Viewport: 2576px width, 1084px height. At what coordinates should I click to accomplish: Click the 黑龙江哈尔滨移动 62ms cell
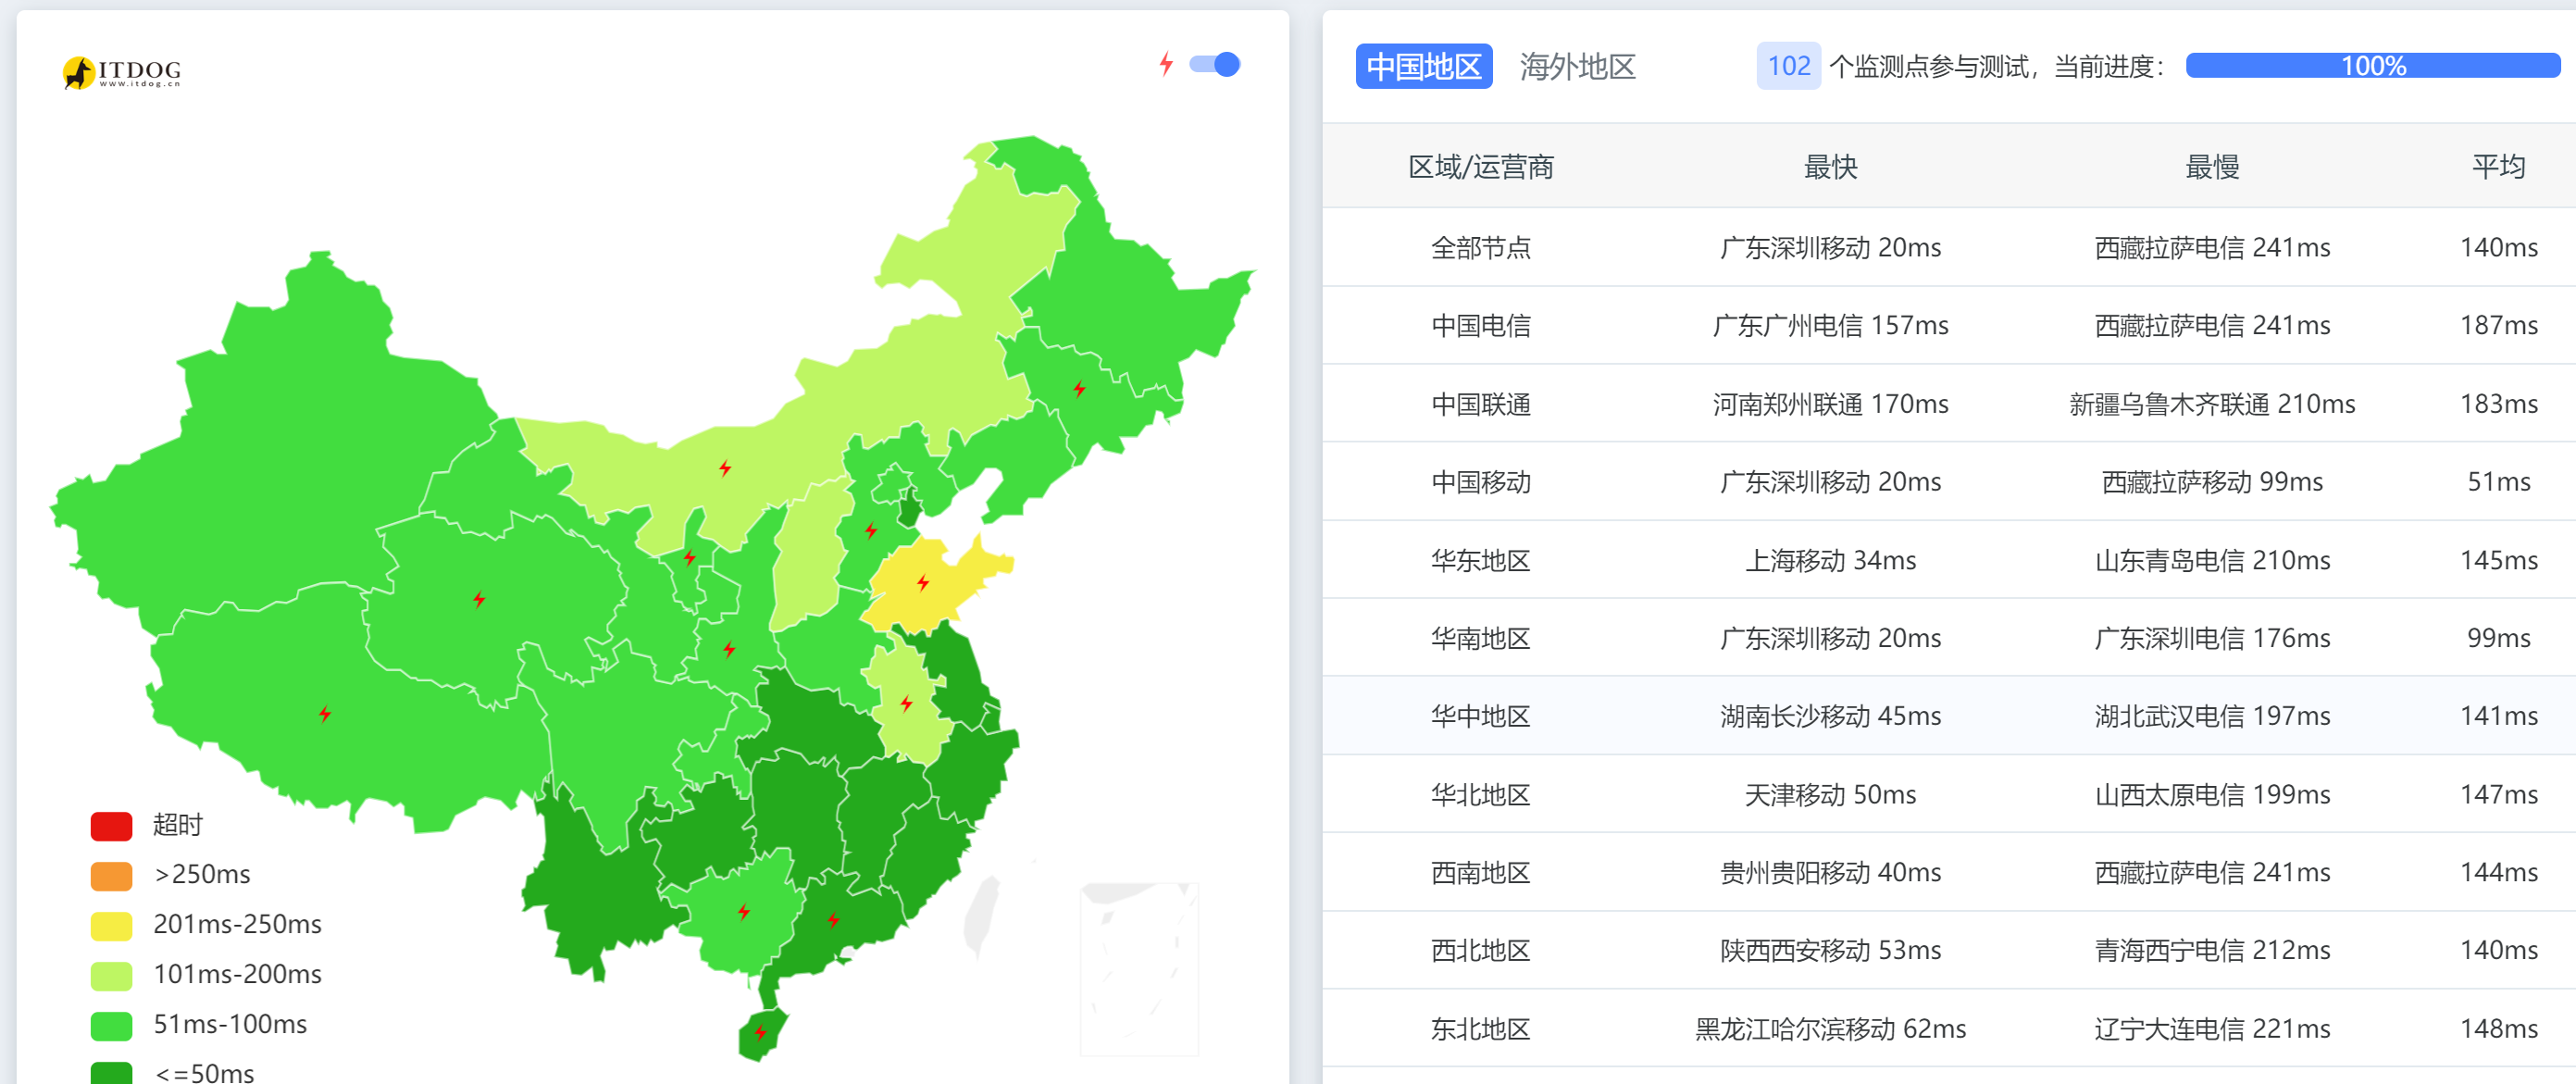1830,1029
